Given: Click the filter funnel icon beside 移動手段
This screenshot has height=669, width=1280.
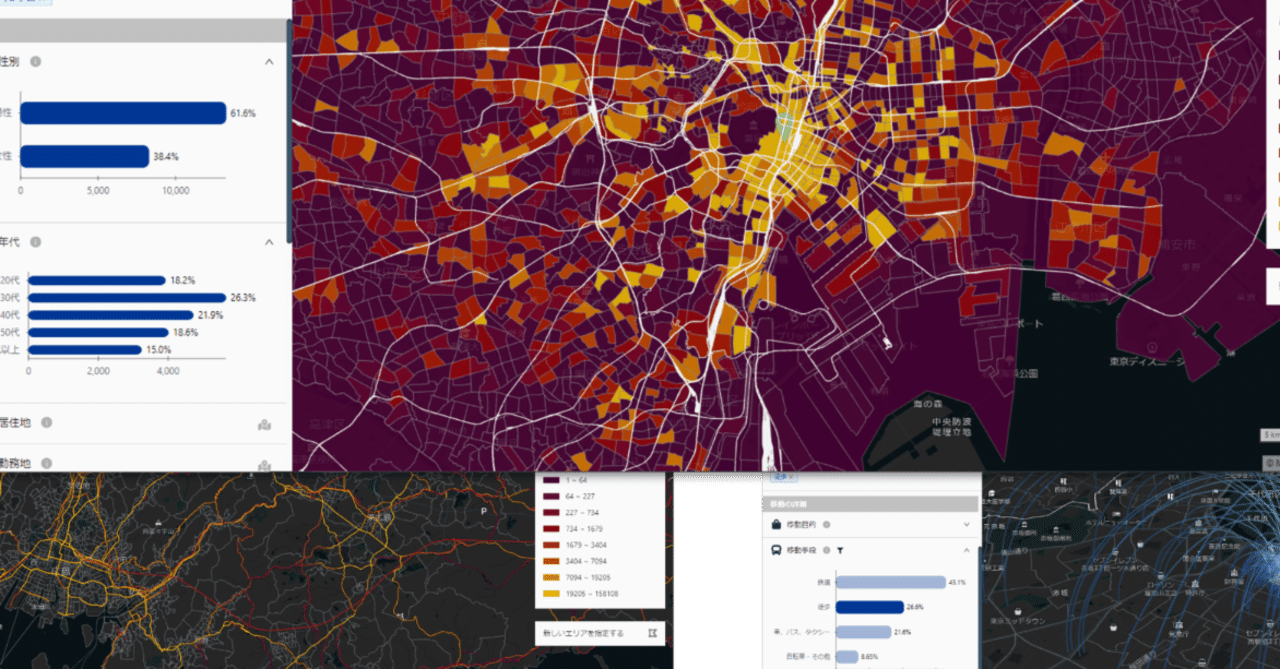Looking at the screenshot, I should (841, 550).
